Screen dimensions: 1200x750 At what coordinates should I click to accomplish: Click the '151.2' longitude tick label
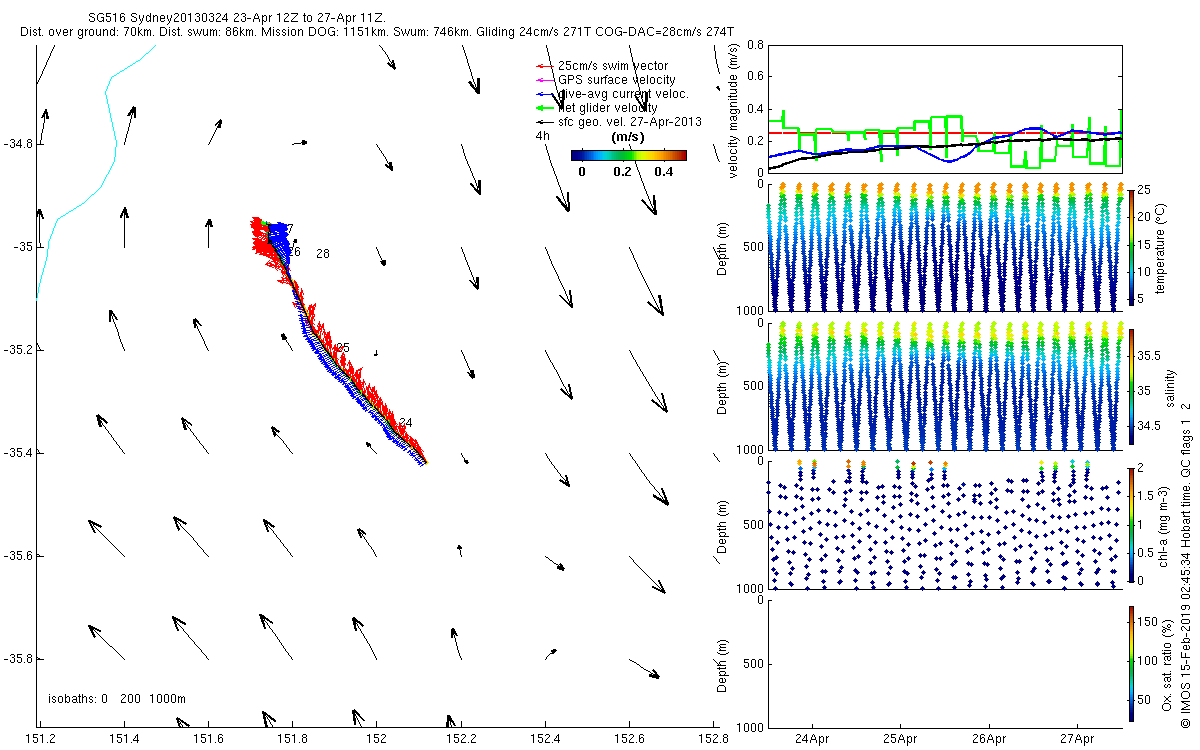(x=39, y=740)
